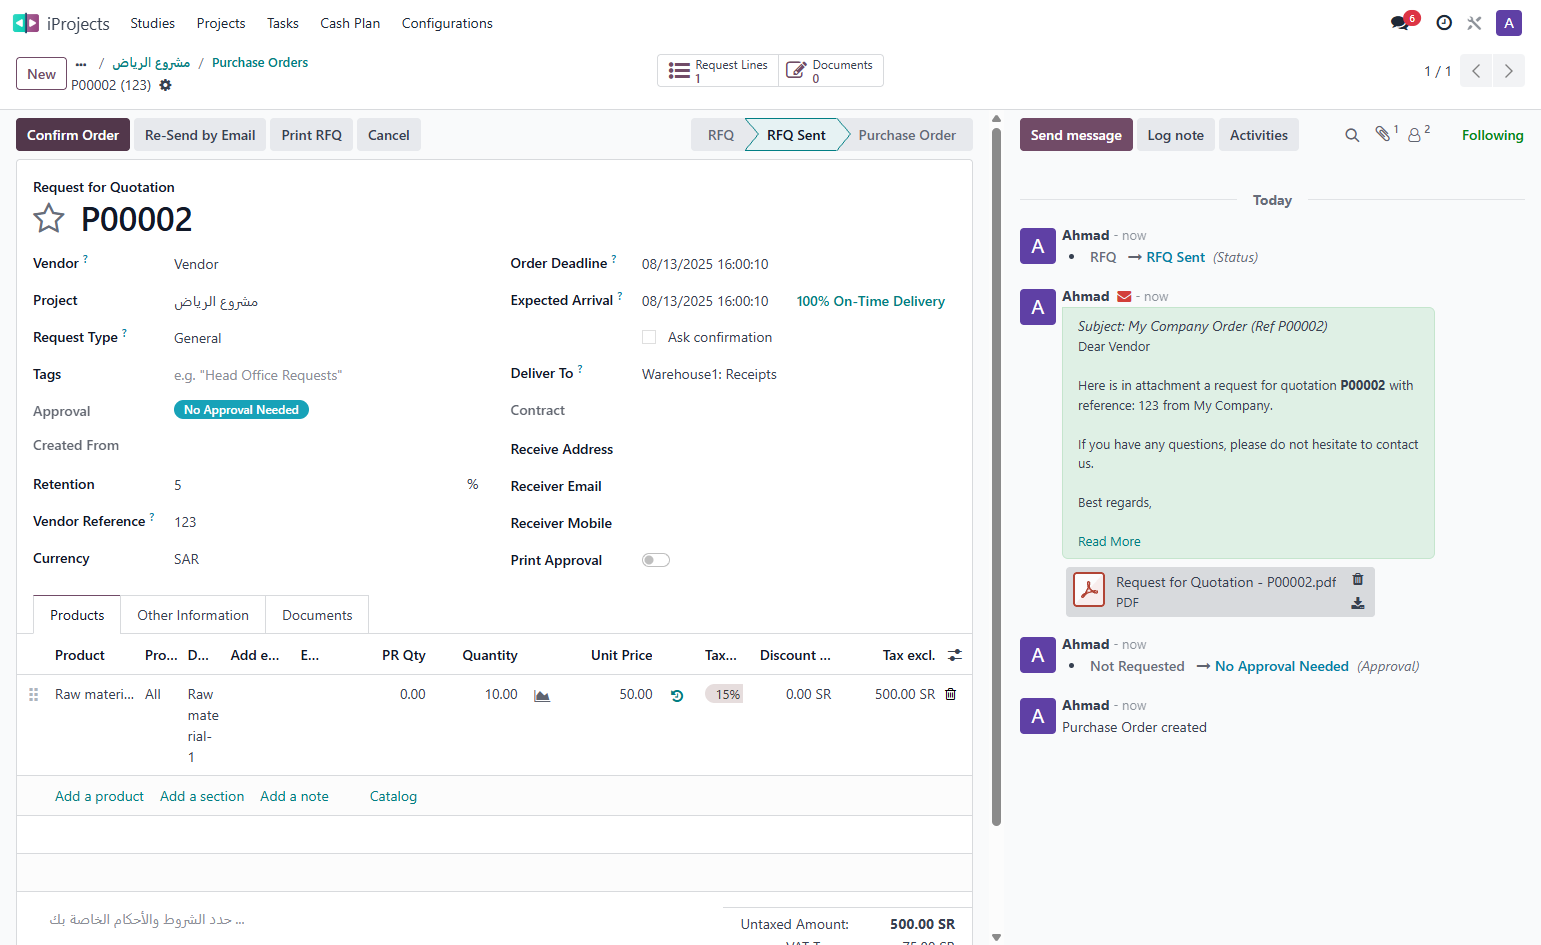Open the Studies menu
1541x945 pixels.
[x=152, y=23]
